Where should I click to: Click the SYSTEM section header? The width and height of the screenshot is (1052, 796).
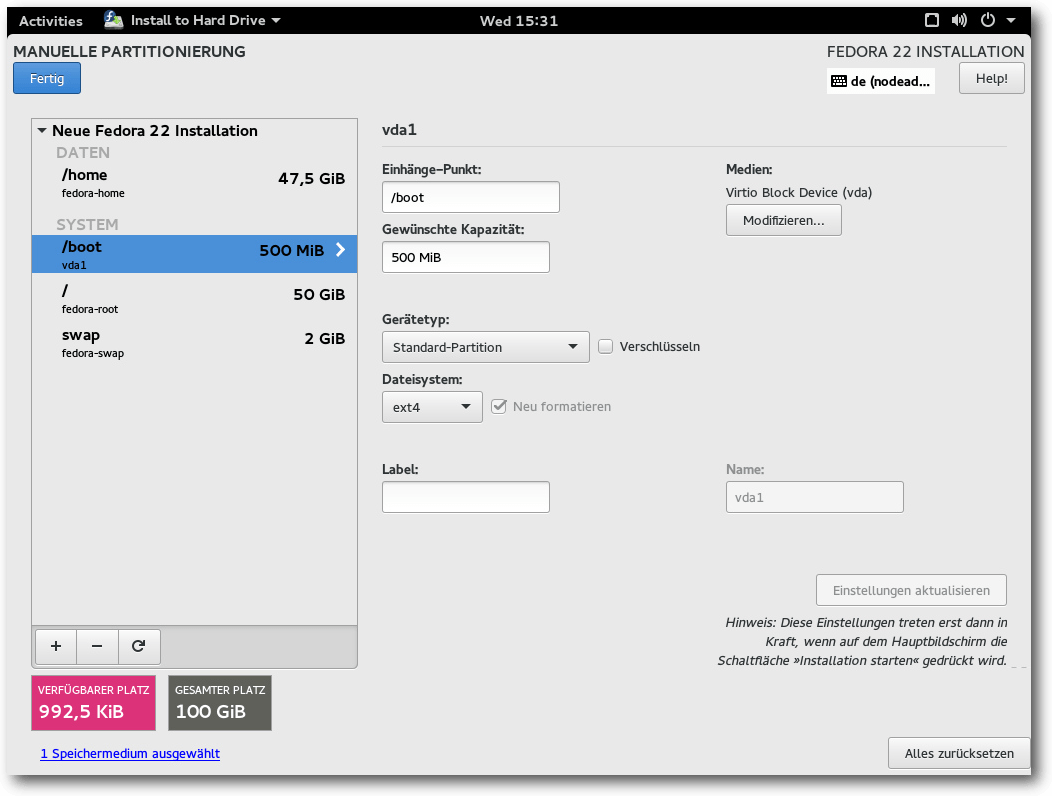(x=87, y=224)
